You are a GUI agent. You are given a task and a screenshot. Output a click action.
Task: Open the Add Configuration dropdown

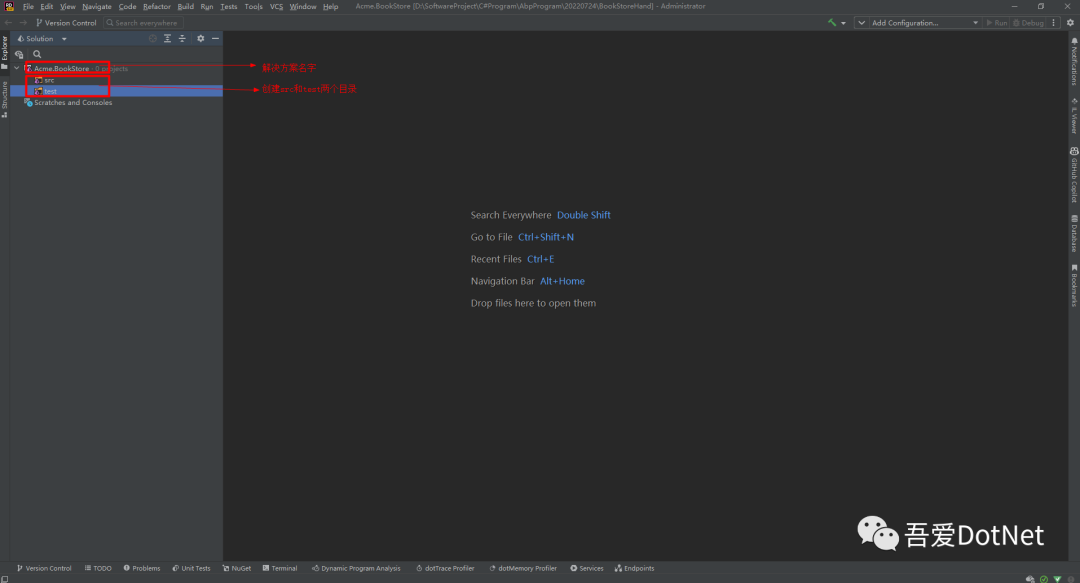pos(924,23)
